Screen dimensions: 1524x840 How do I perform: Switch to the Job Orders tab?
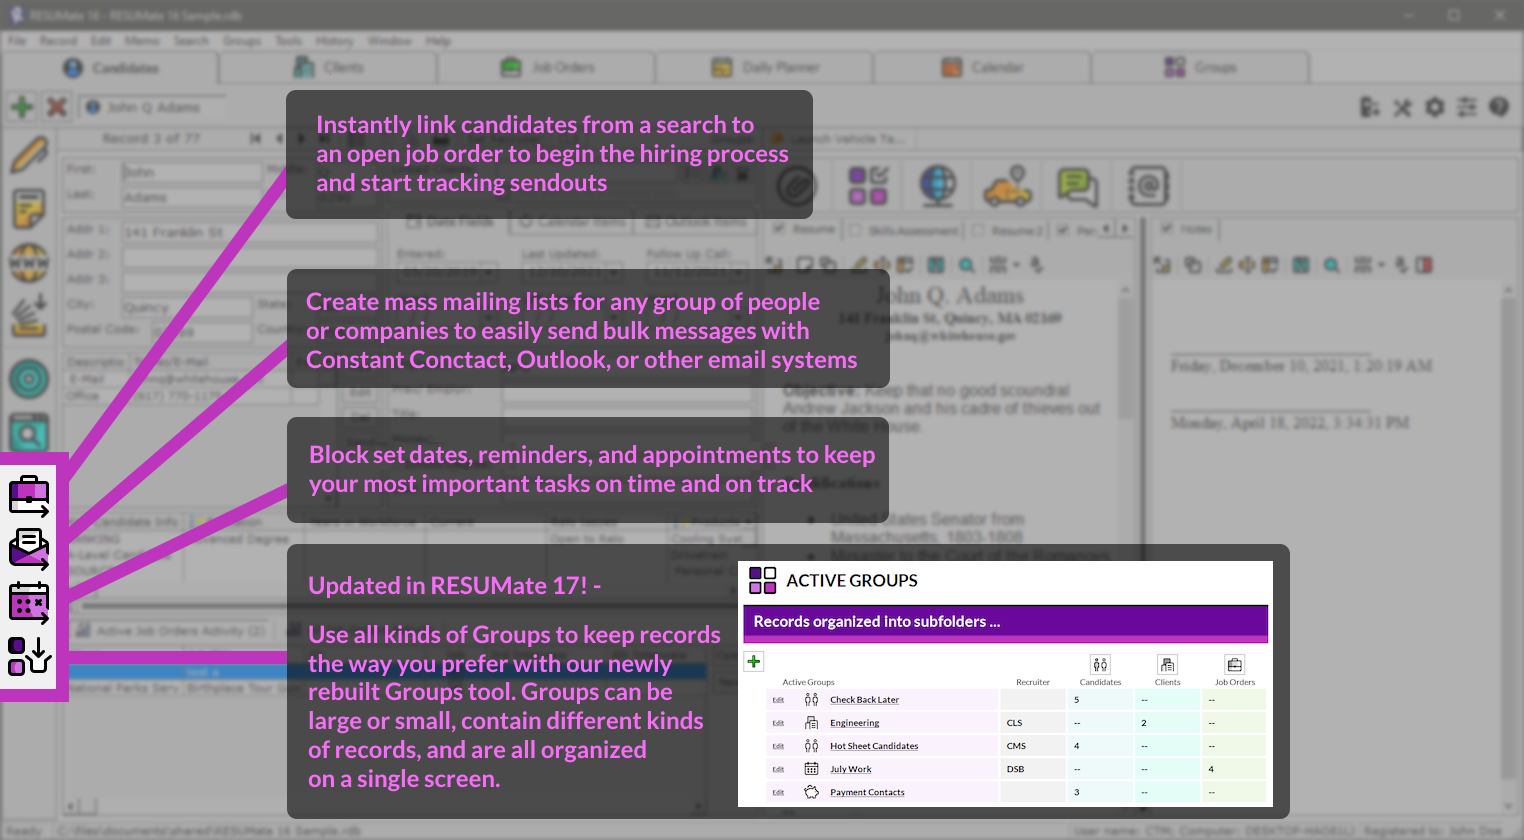click(547, 67)
